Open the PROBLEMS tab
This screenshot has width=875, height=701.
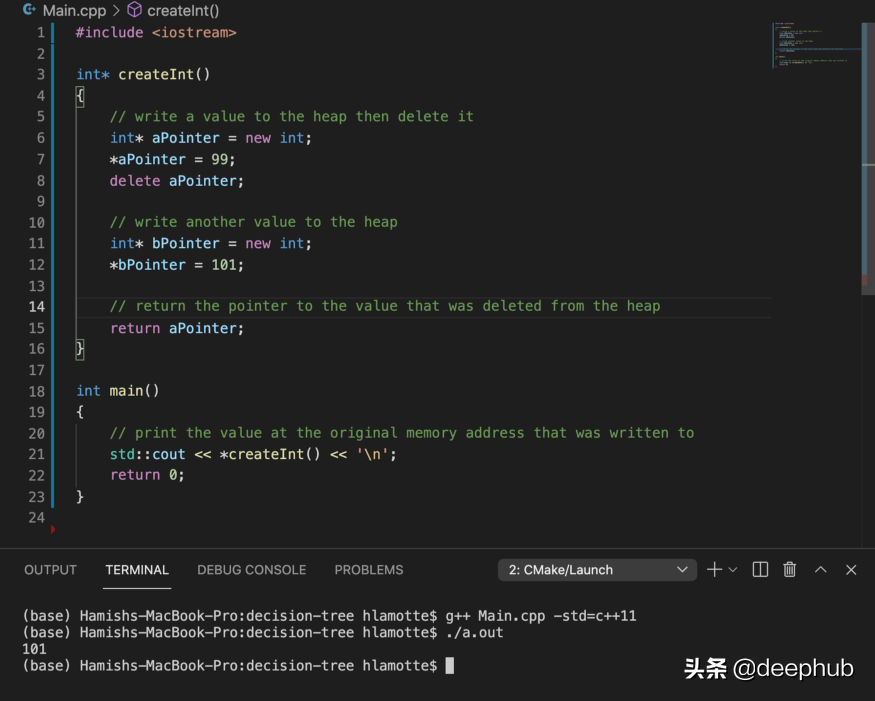click(369, 570)
